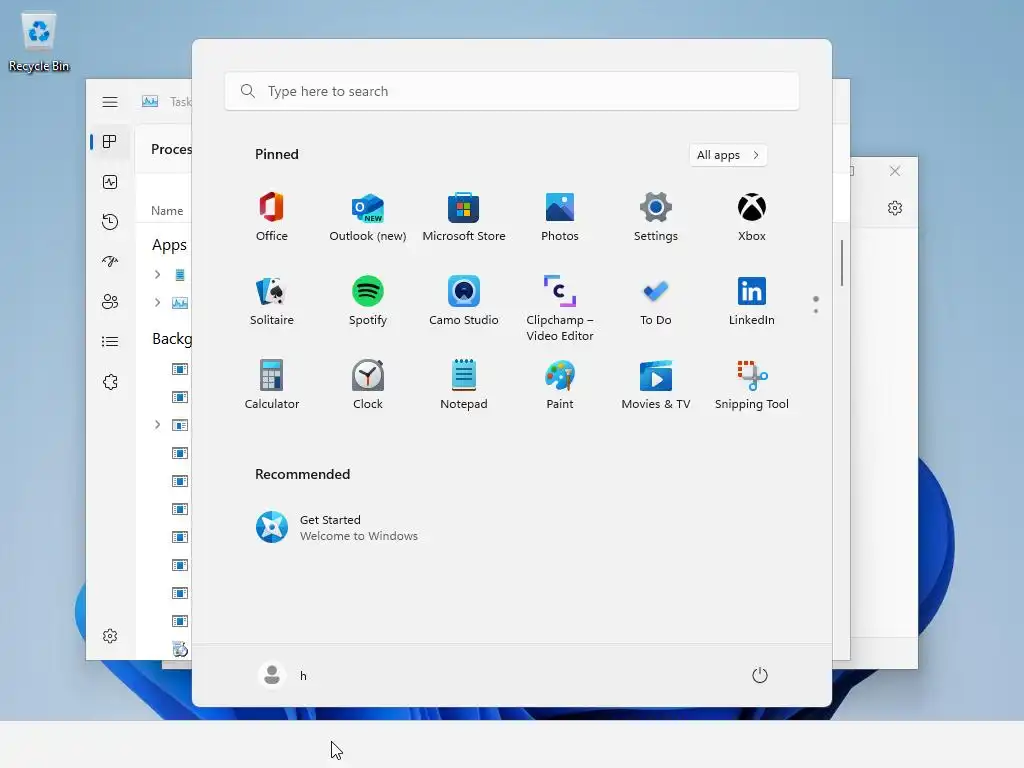Image resolution: width=1024 pixels, height=768 pixels.
Task: Launch Spotify
Action: pos(368,301)
